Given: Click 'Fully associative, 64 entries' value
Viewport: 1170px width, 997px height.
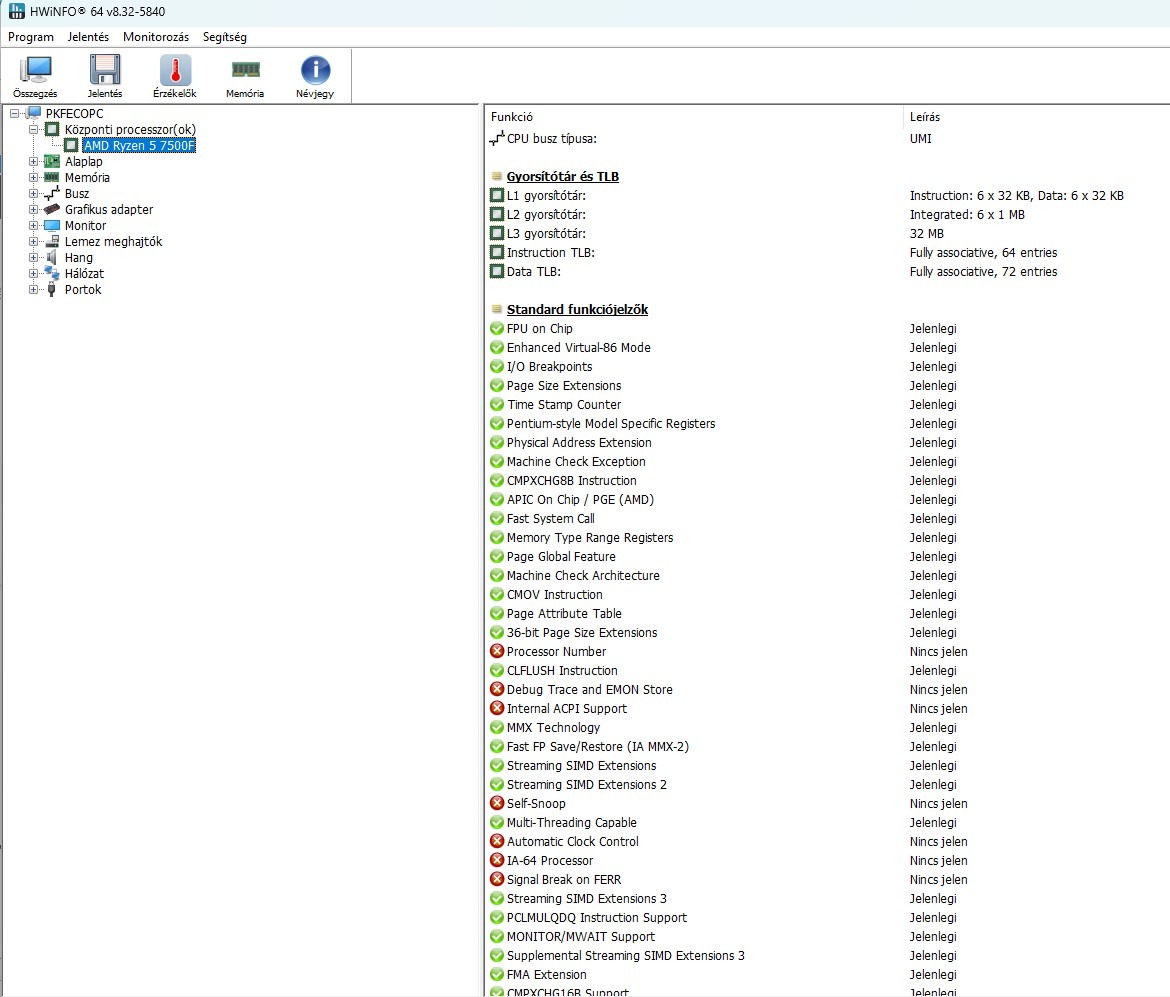Looking at the screenshot, I should [983, 253].
